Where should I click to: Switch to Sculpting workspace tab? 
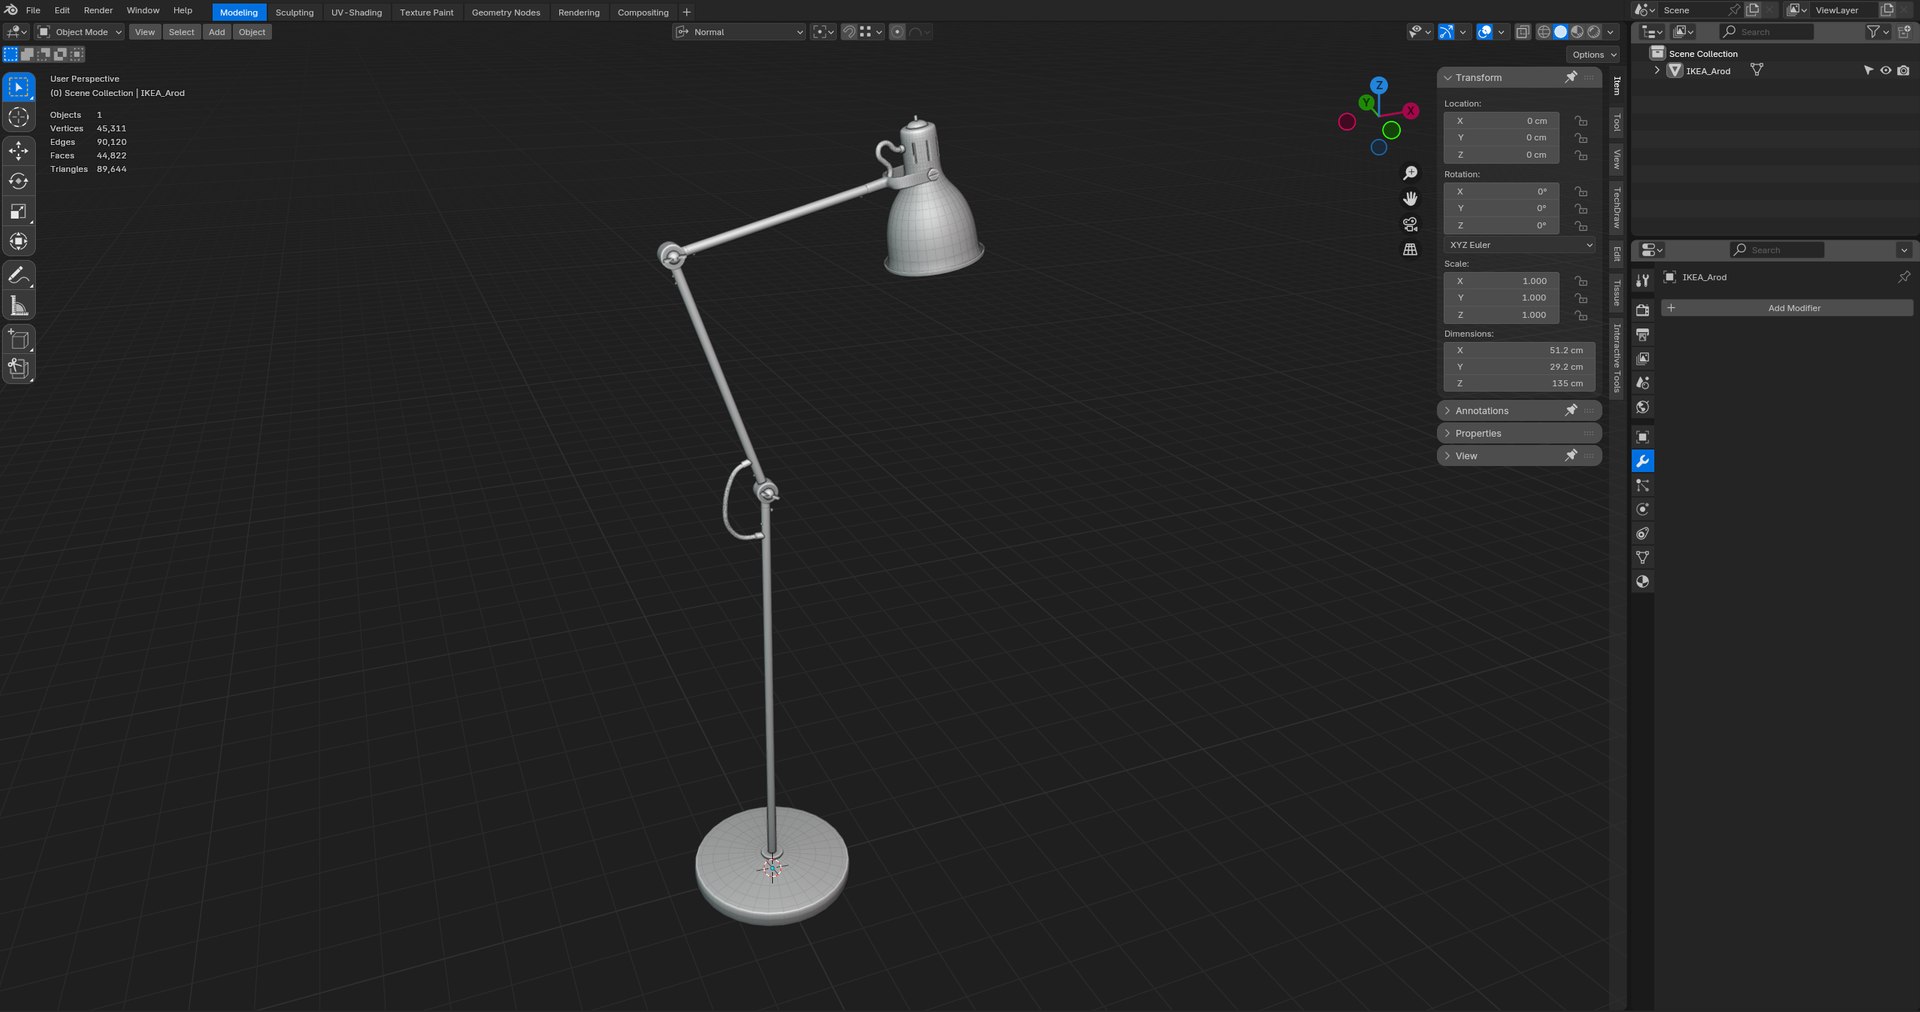pos(294,12)
